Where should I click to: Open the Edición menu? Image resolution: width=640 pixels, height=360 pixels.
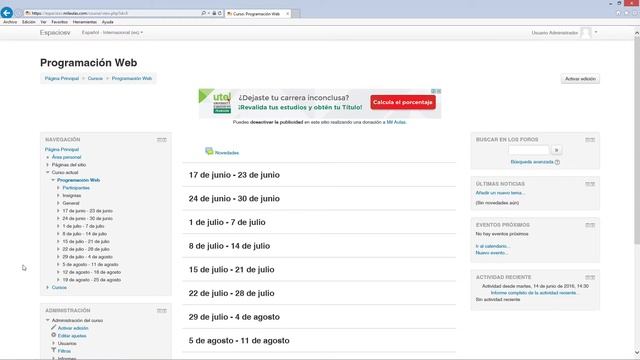[x=29, y=22]
